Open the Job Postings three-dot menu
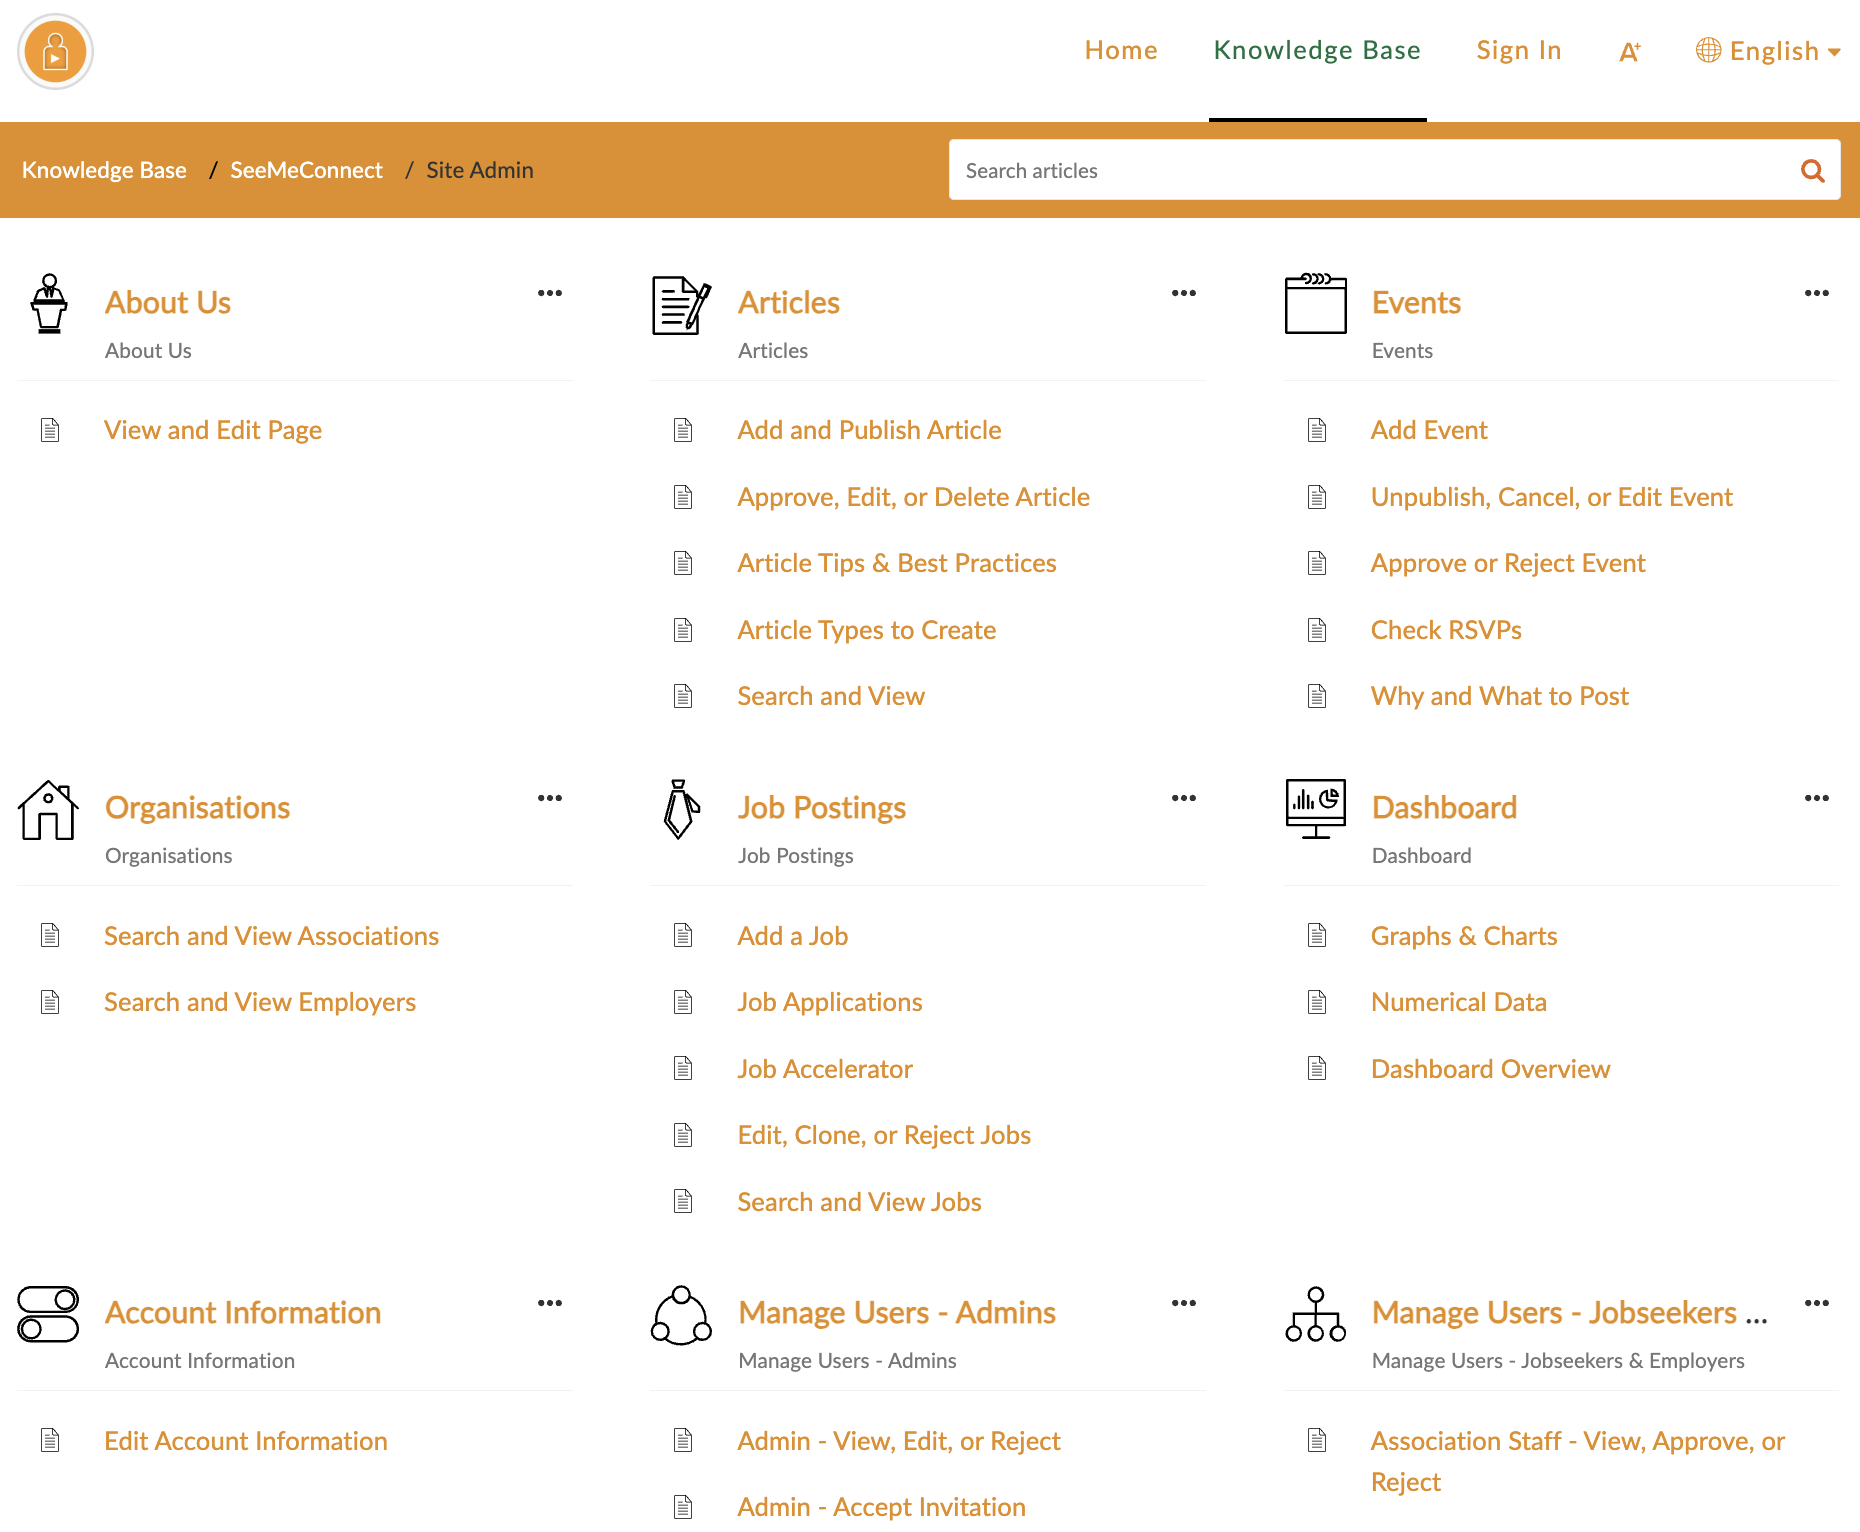Viewport: 1860px width, 1532px height. tap(1184, 798)
